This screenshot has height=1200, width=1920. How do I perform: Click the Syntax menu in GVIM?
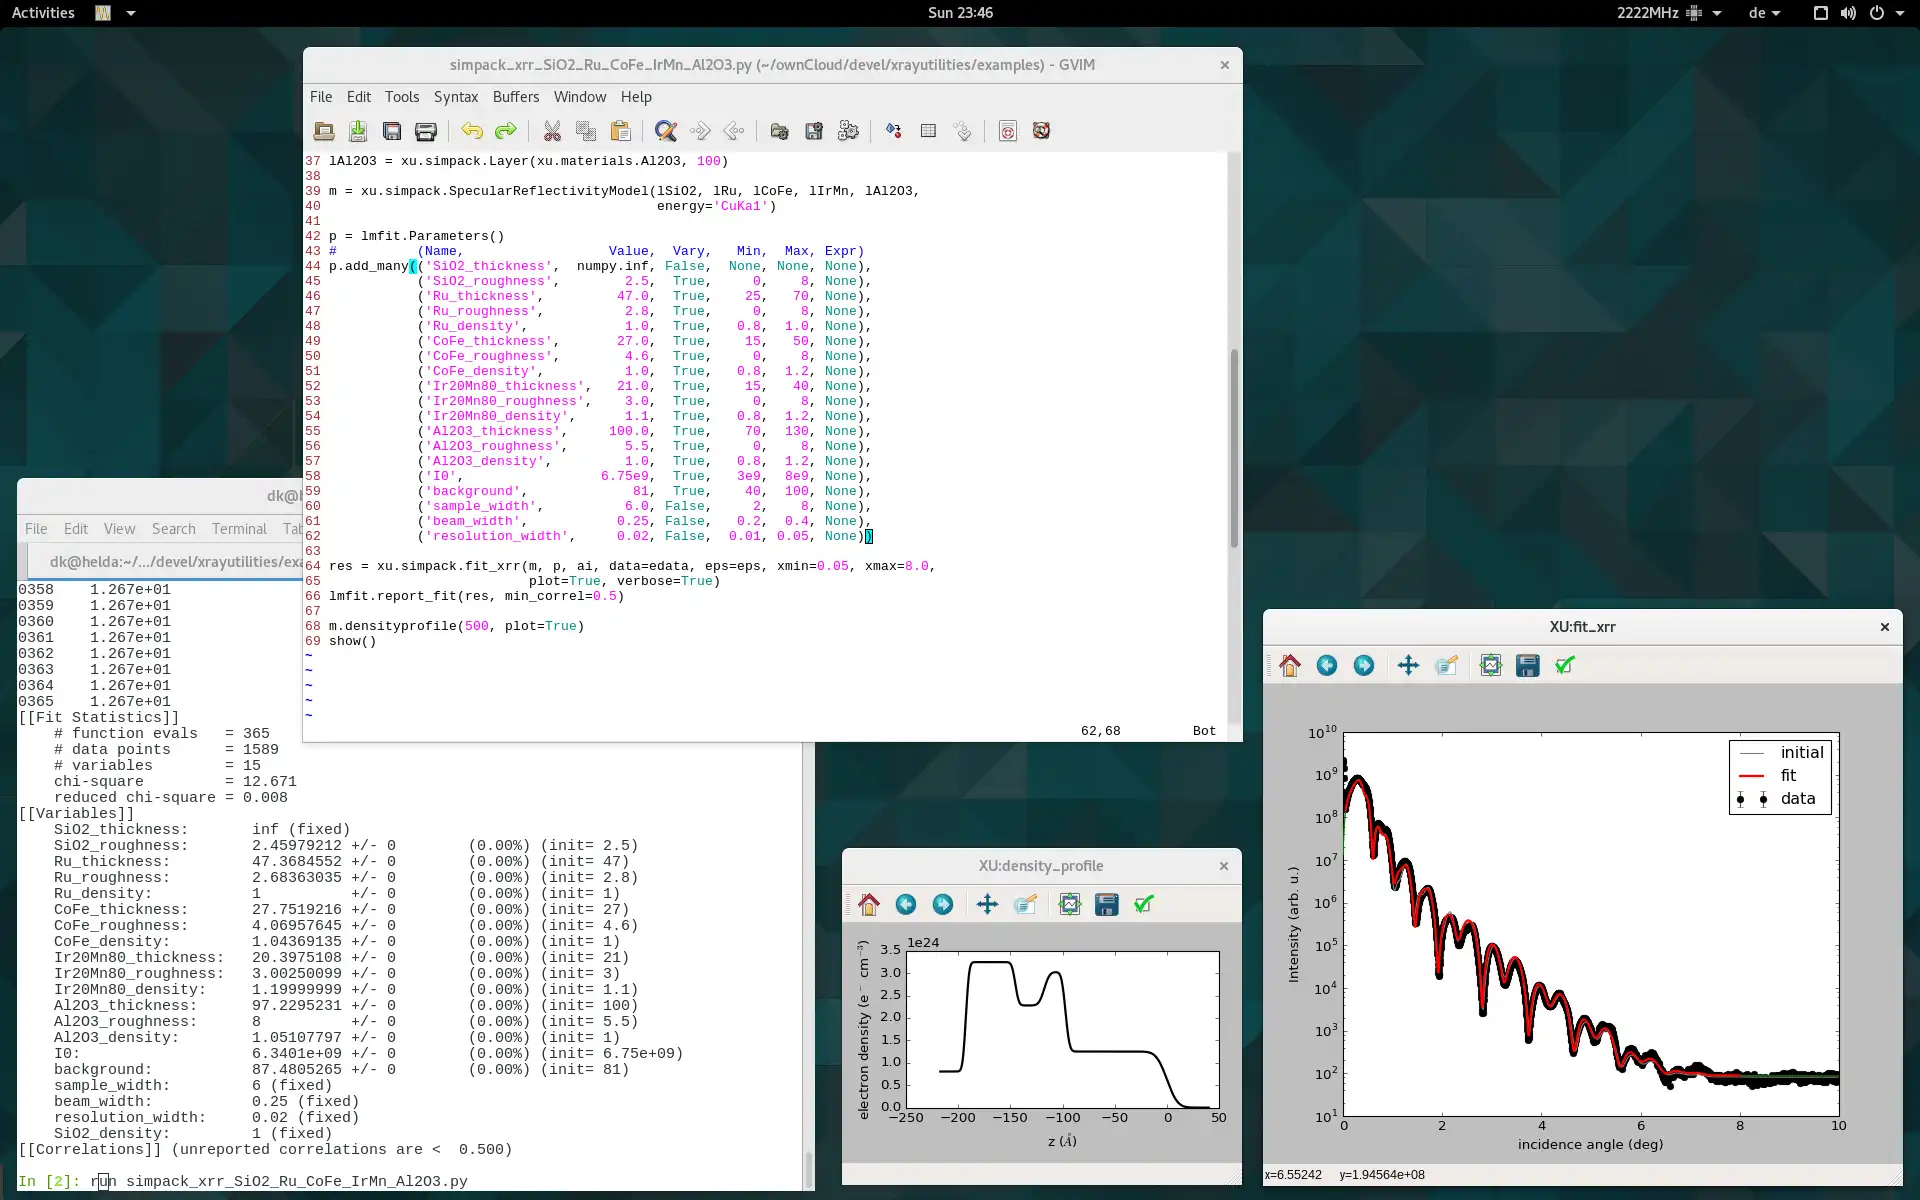coord(455,95)
